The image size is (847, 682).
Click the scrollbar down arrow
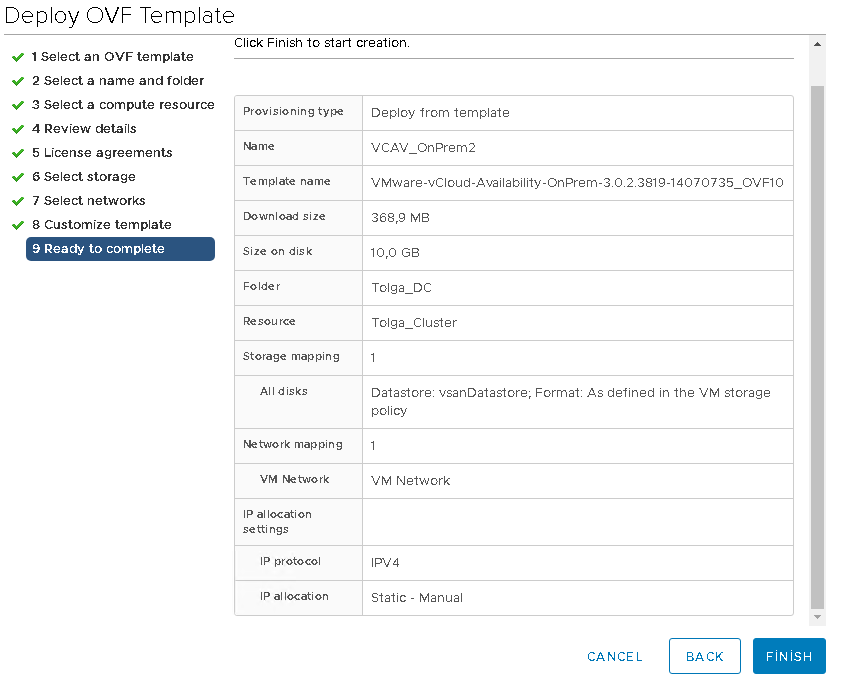[x=817, y=617]
